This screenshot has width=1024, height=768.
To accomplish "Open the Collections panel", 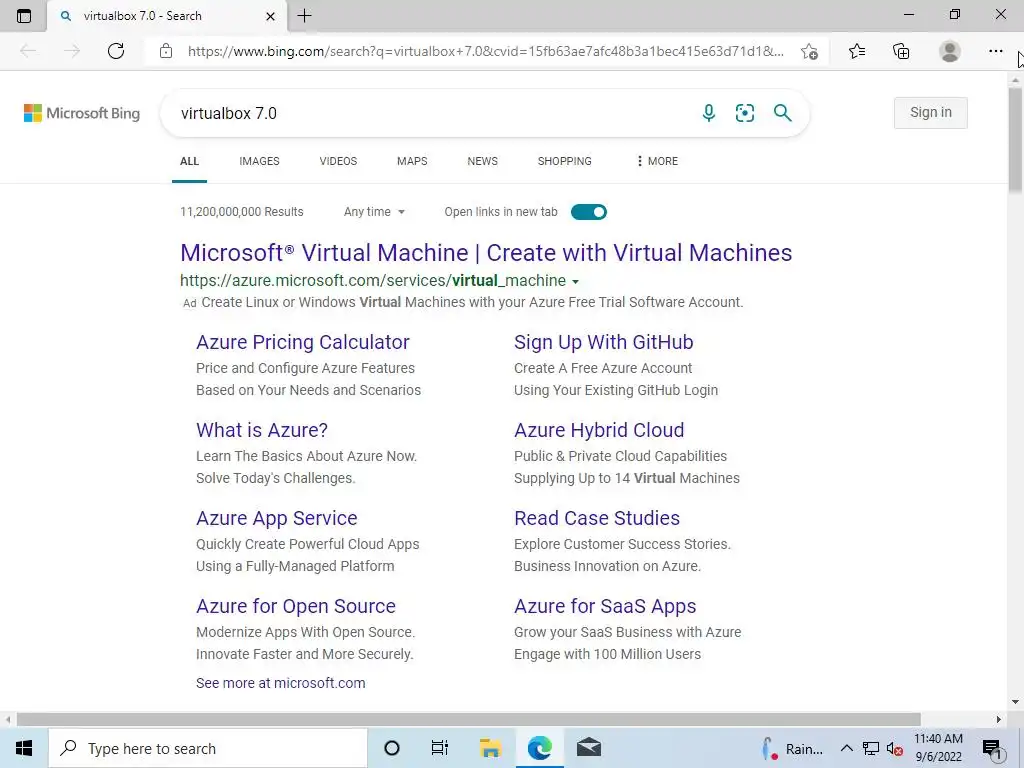I will coord(901,51).
